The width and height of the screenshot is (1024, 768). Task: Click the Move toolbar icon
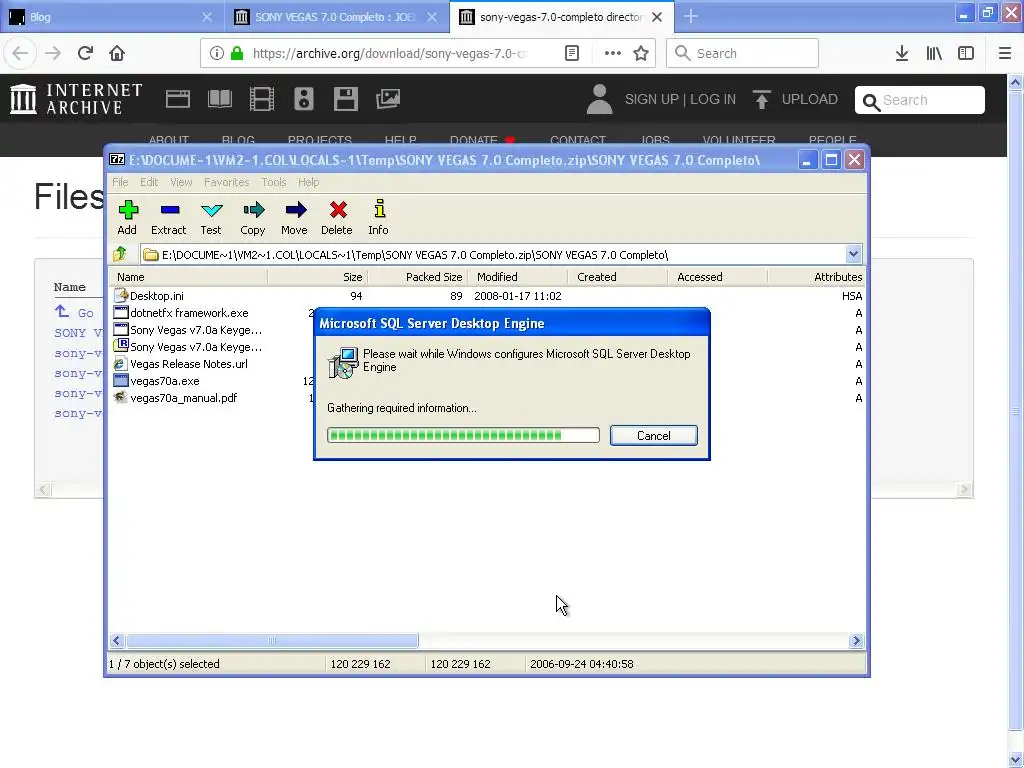pyautogui.click(x=295, y=217)
